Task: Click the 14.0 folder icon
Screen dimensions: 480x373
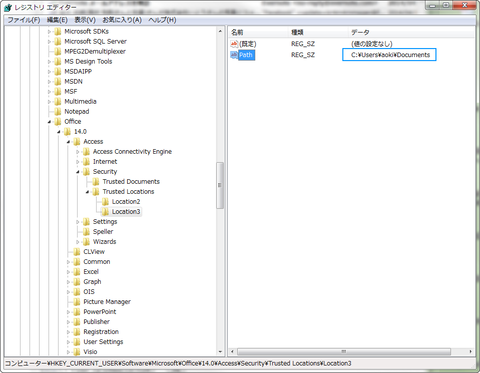Action: [x=67, y=132]
